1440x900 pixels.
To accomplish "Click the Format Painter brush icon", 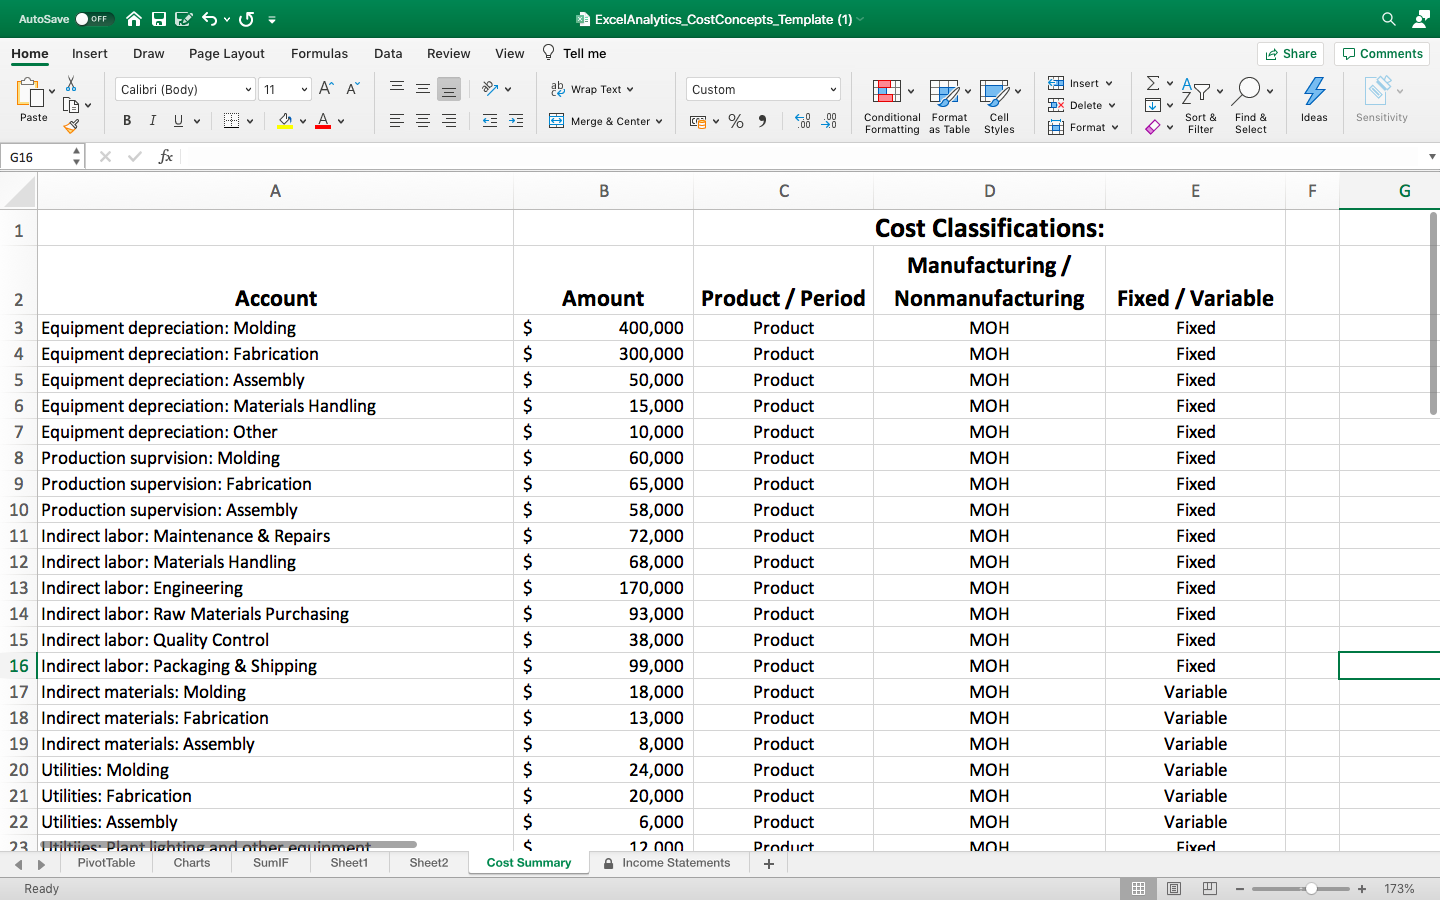I will tap(71, 127).
